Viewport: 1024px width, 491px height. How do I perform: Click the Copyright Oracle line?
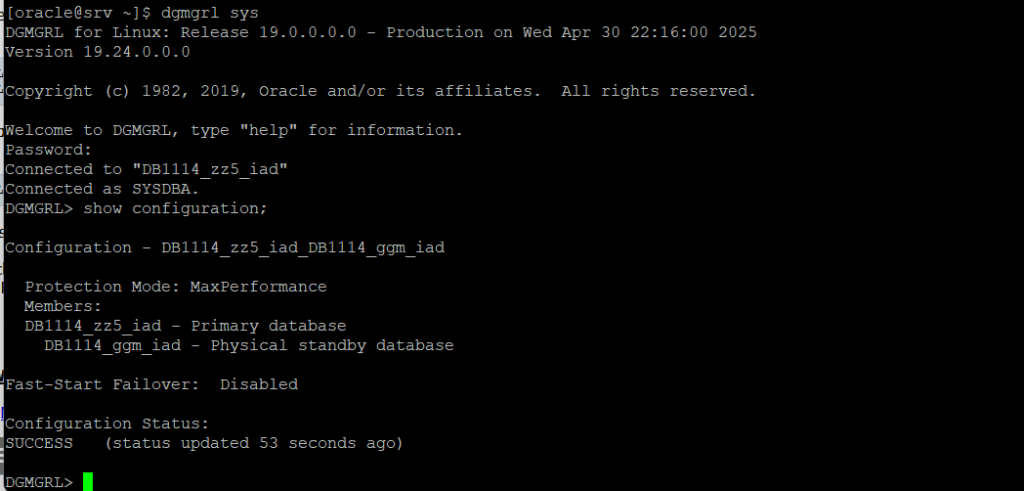380,91
